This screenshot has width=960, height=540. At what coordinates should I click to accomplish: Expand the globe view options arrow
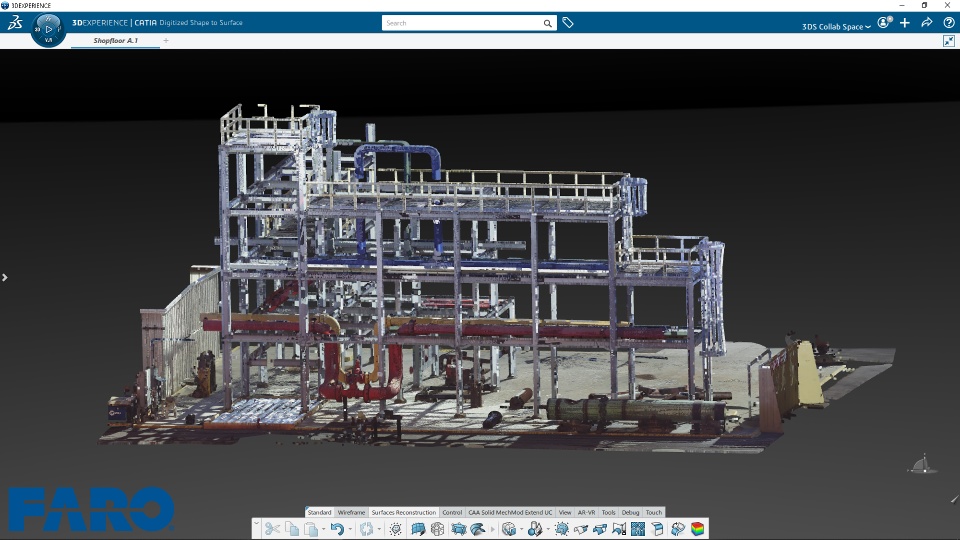coord(522,529)
